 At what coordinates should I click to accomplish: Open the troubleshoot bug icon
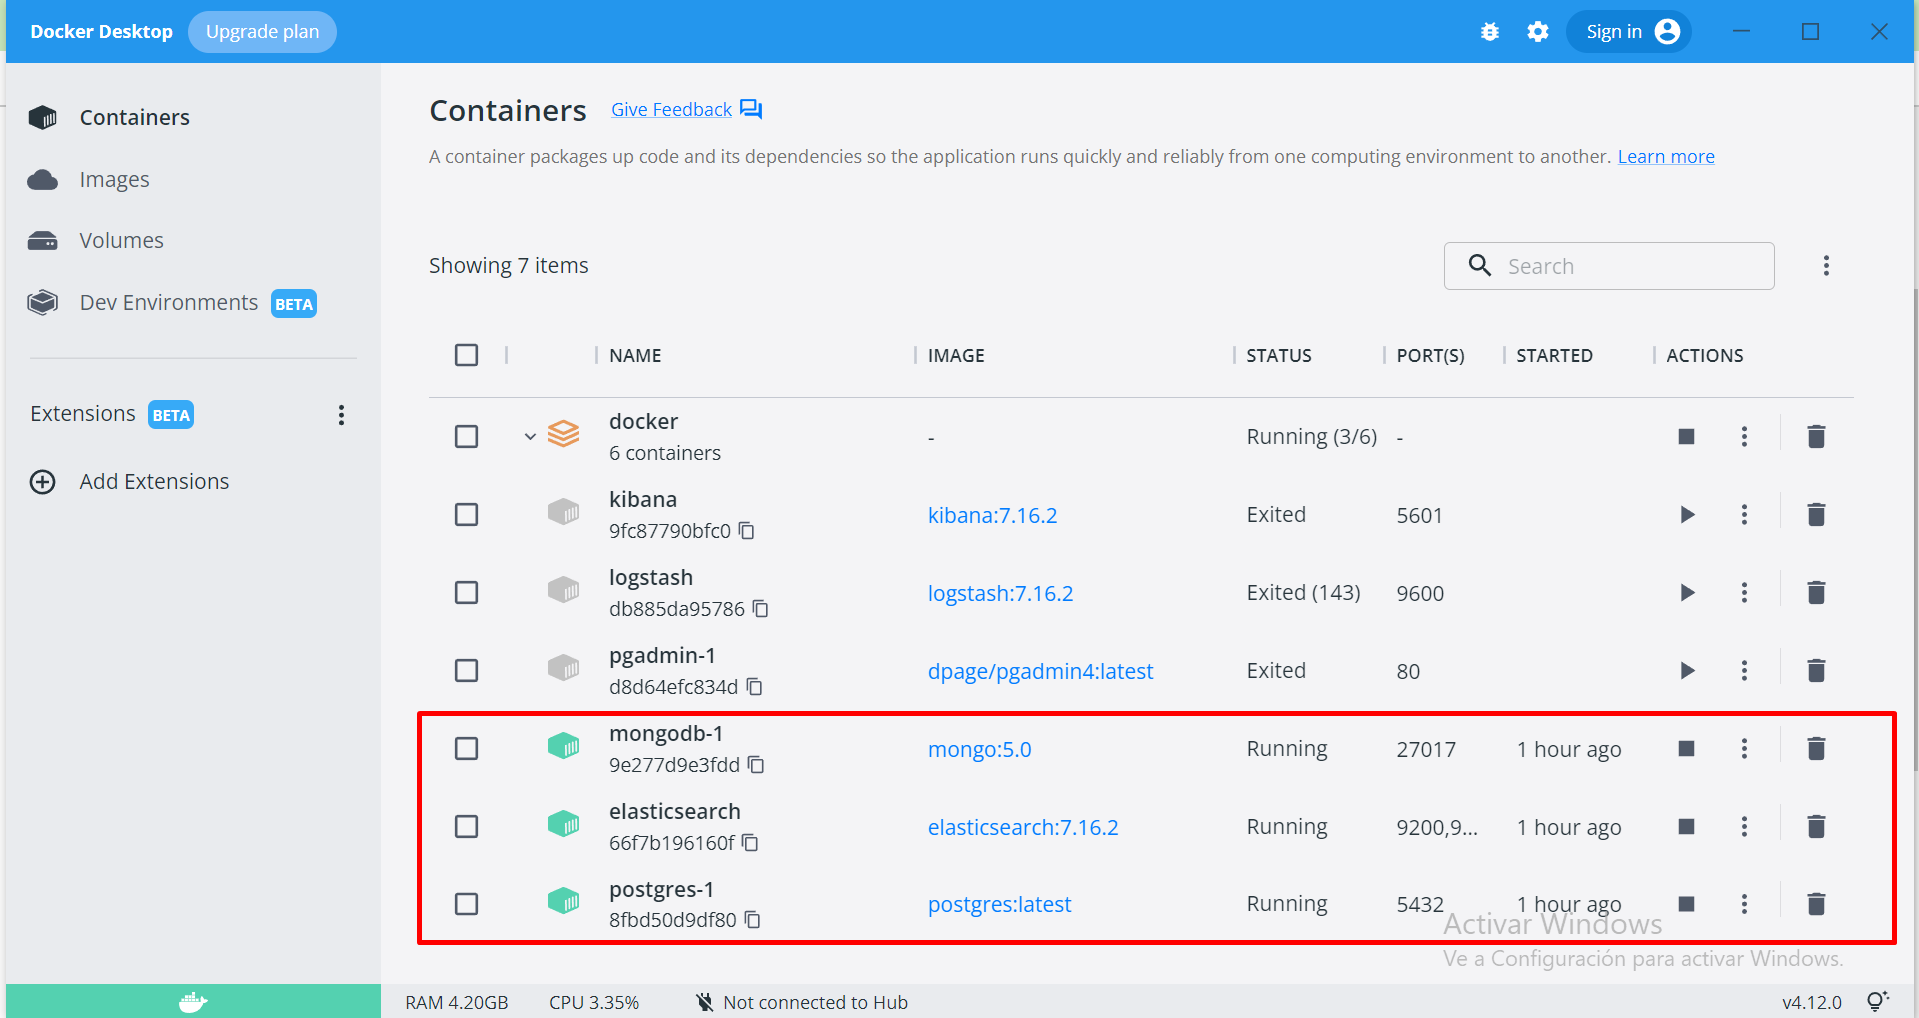1490,32
